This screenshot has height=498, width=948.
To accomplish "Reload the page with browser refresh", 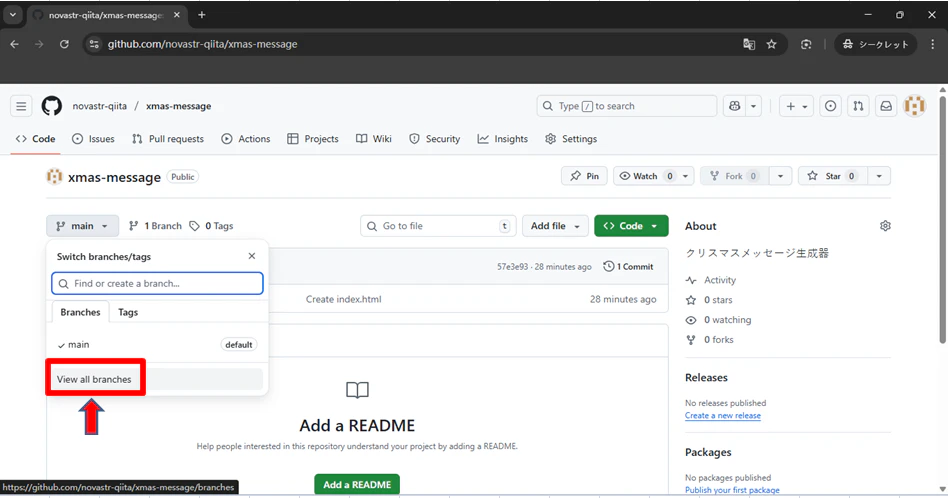I will [x=64, y=44].
